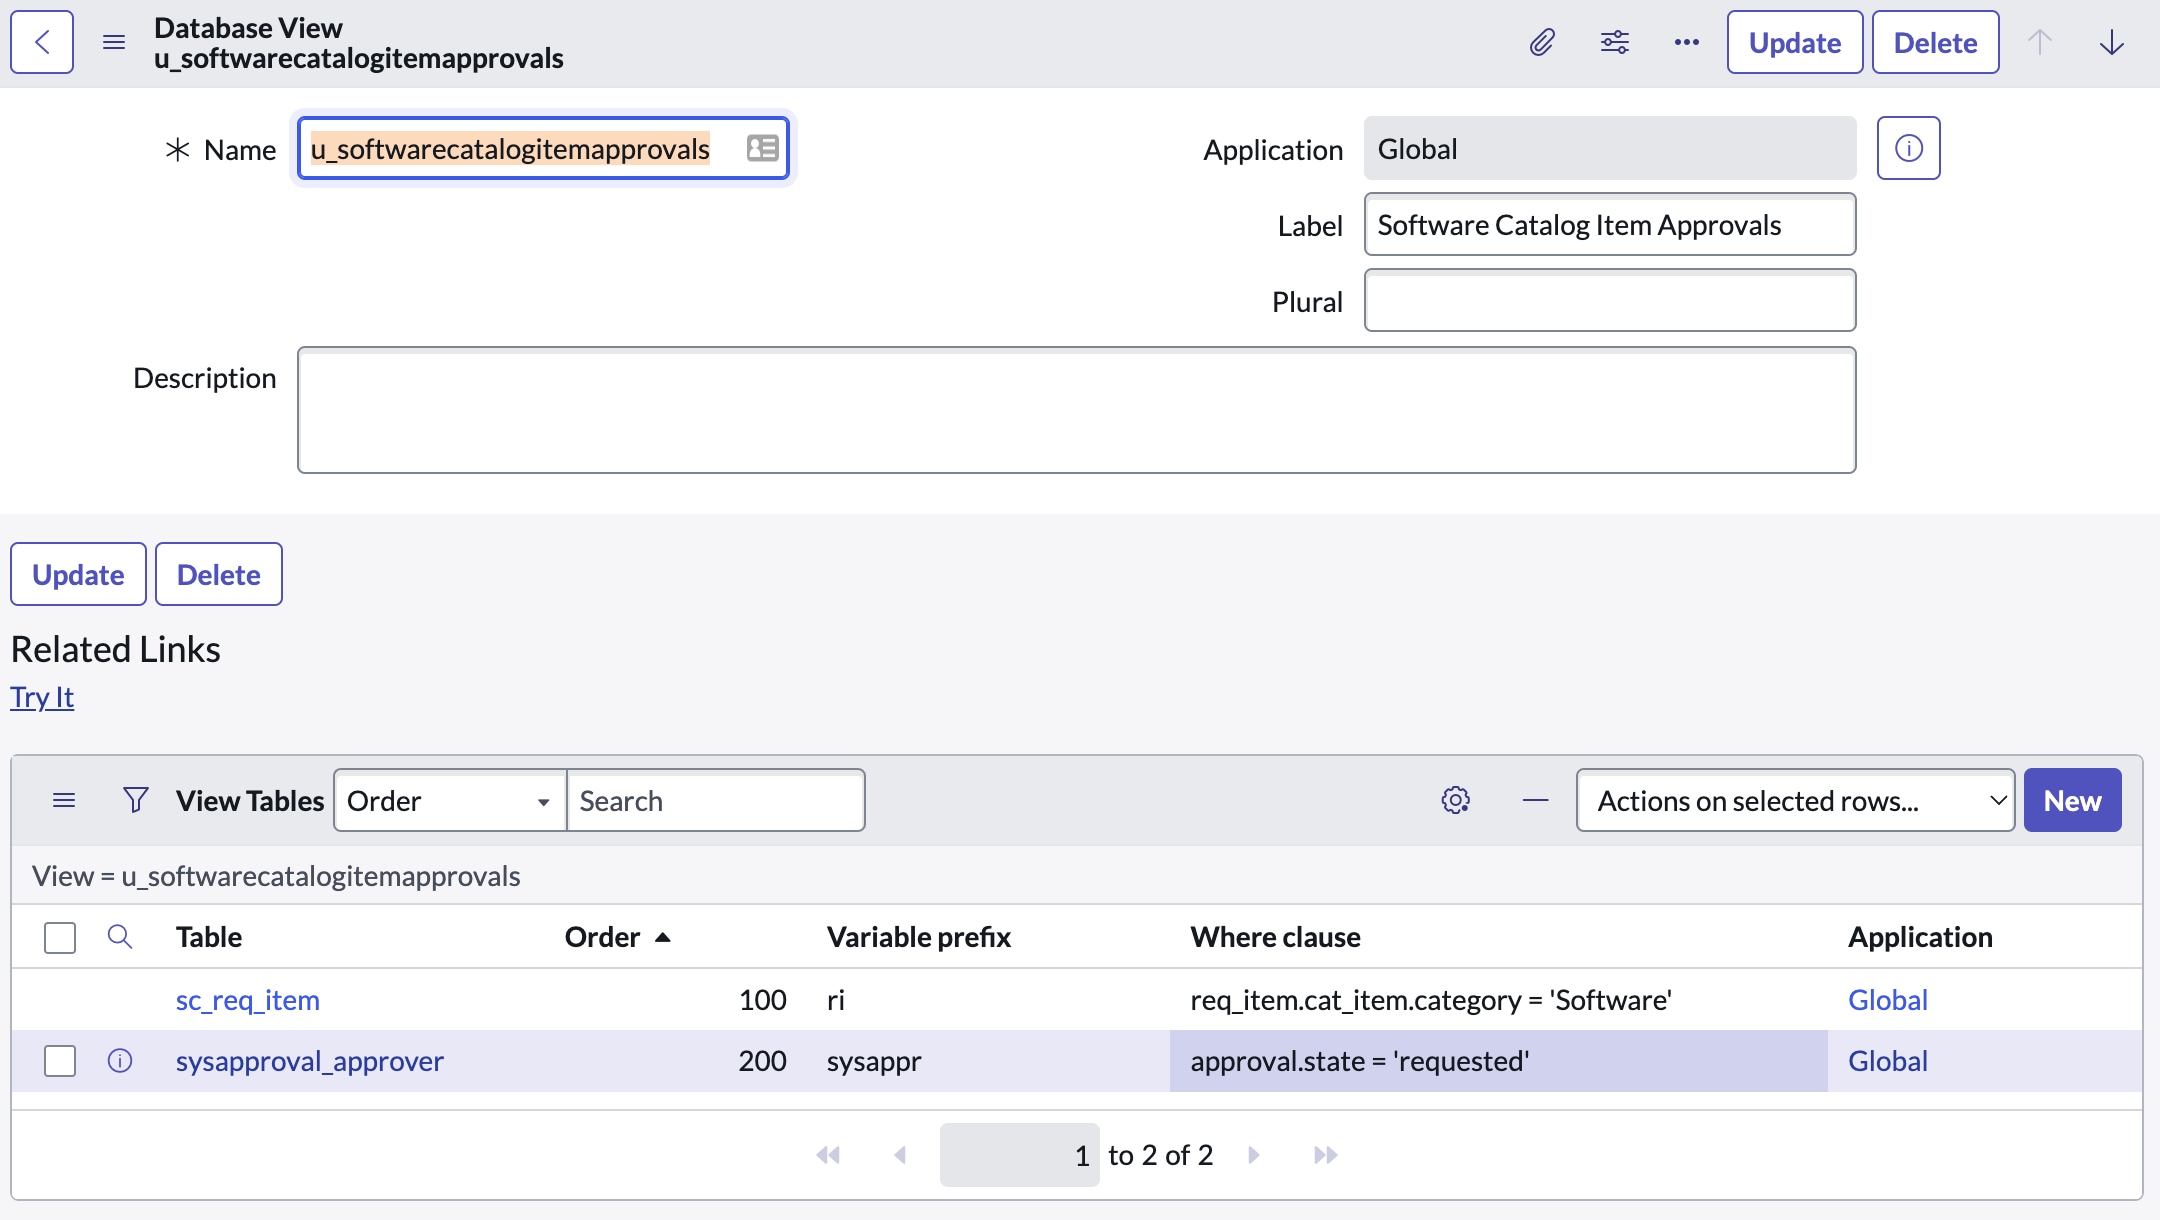Click the Plural input field
Viewport: 2160px width, 1220px height.
[x=1610, y=300]
